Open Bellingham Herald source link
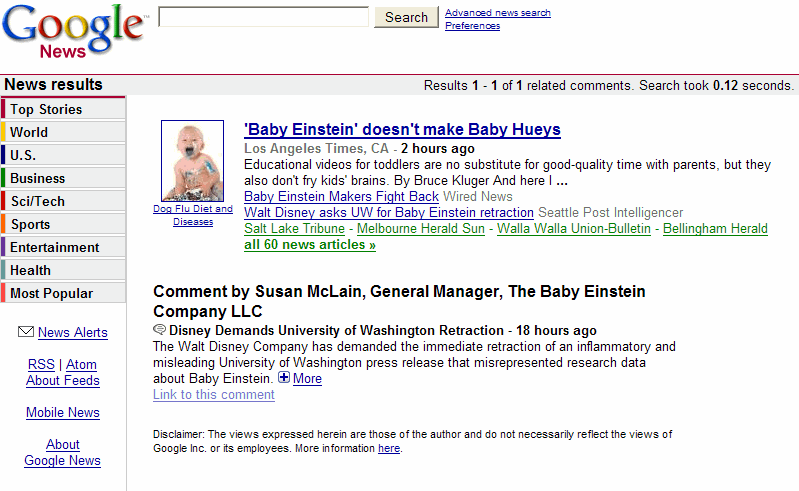This screenshot has height=491, width=799. tap(715, 229)
